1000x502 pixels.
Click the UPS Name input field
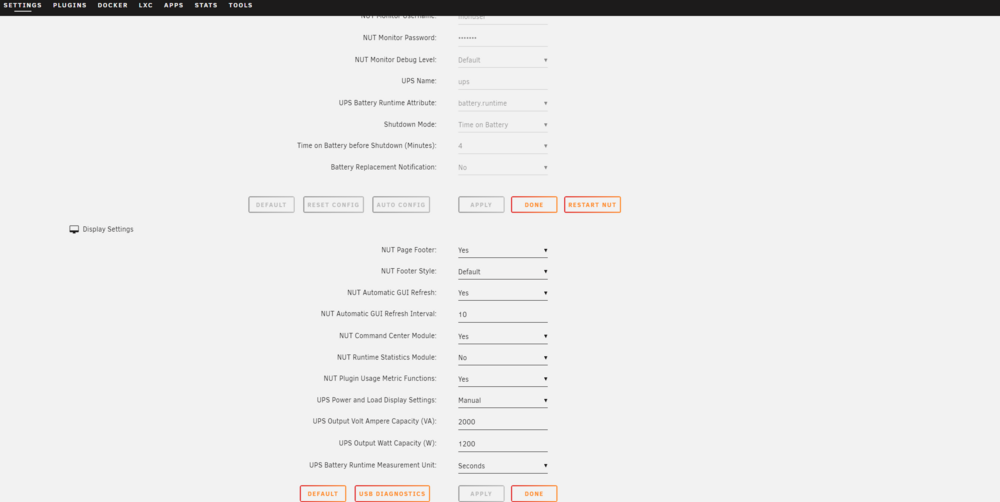coord(503,82)
